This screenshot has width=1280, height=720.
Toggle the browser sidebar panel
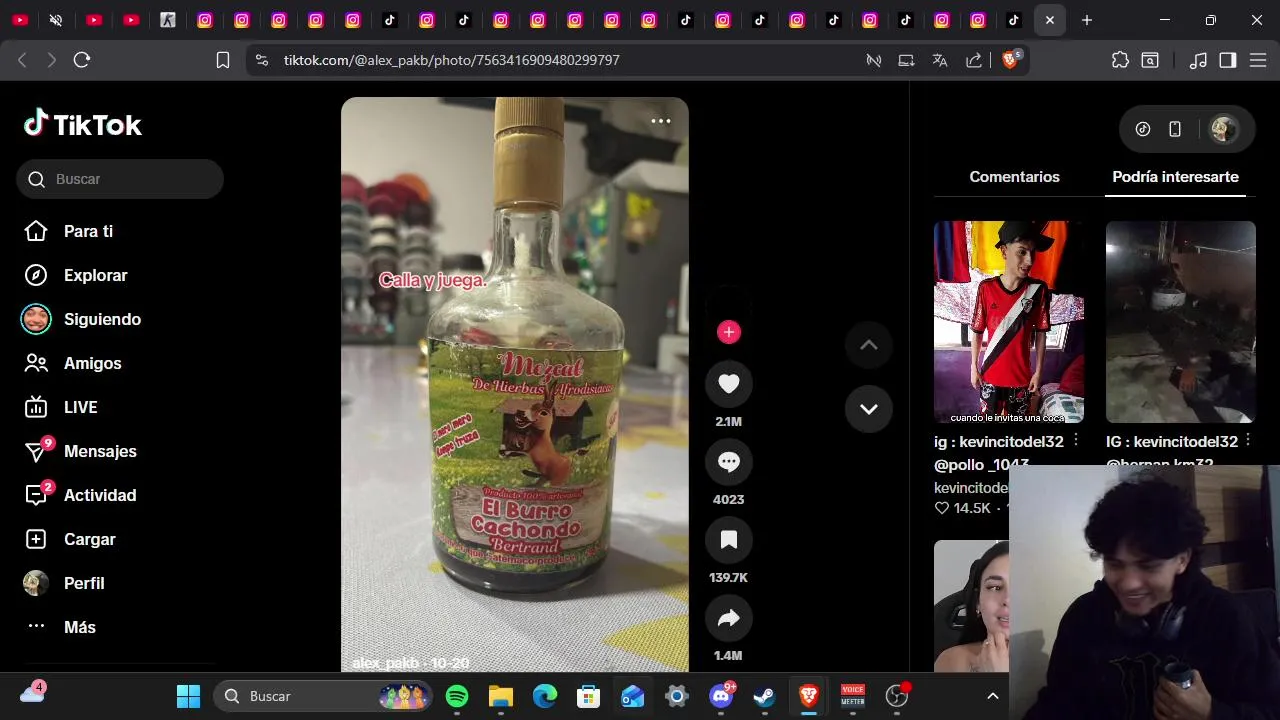1228,60
